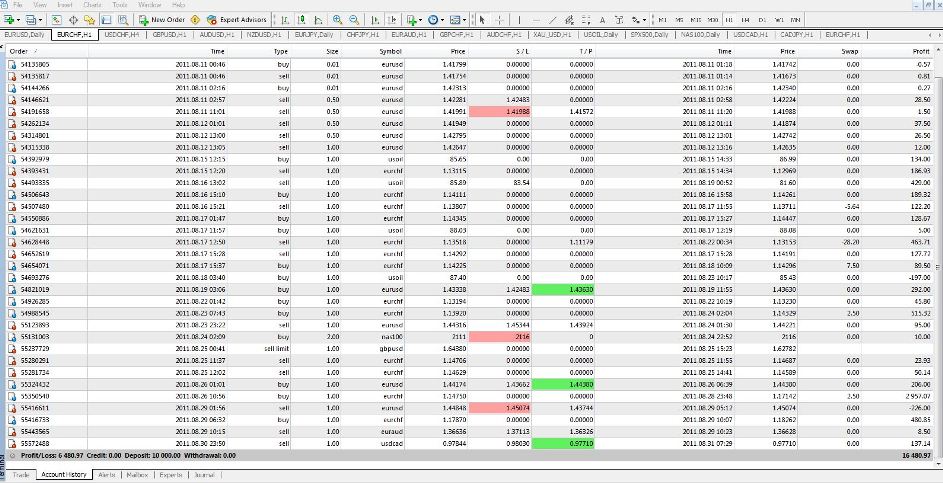Expand the Periodicity clock dropdown
The image size is (943, 483).
[443, 19]
